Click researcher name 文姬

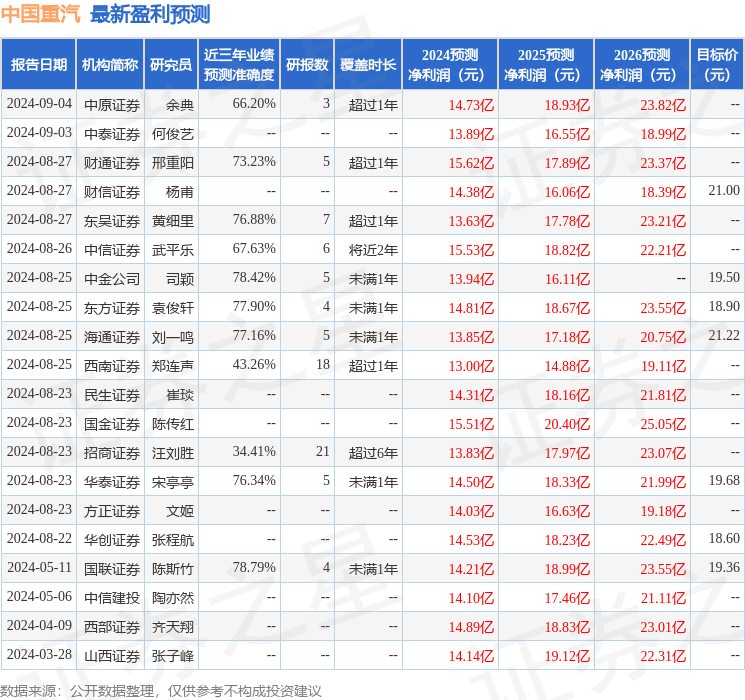pos(180,511)
